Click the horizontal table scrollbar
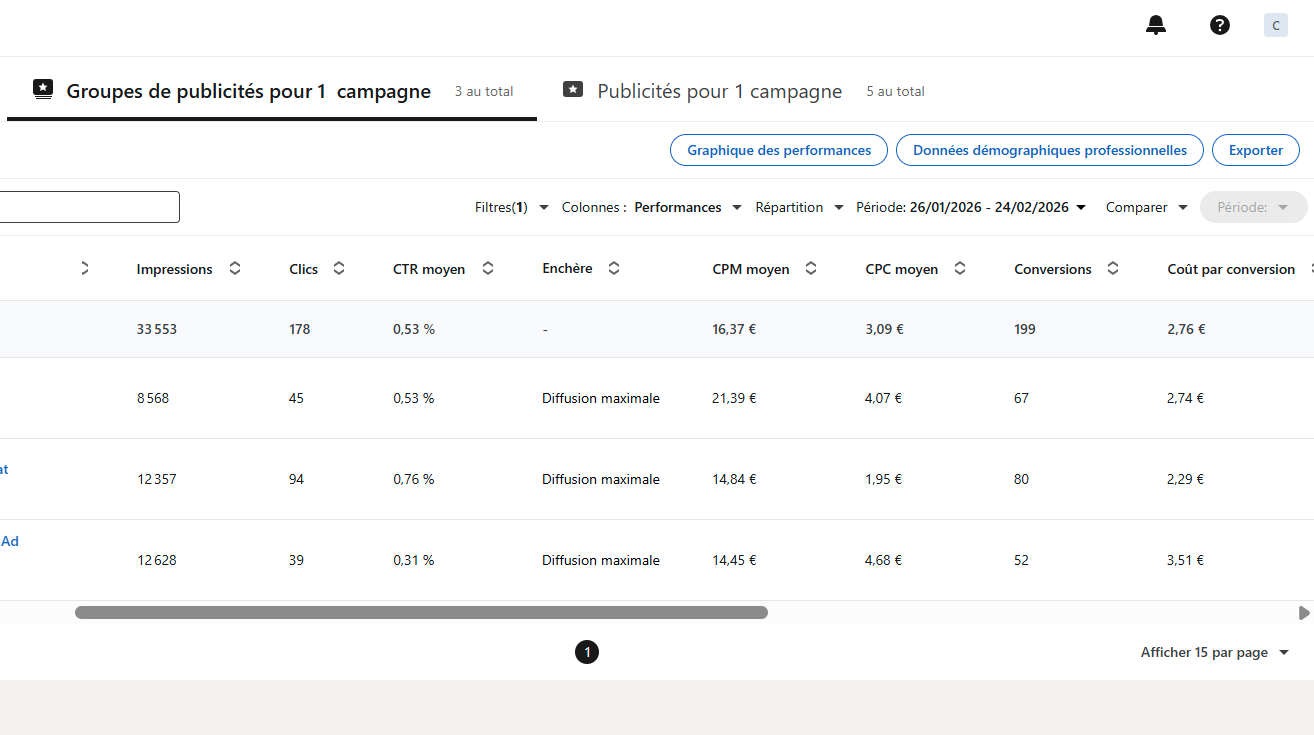 point(421,613)
